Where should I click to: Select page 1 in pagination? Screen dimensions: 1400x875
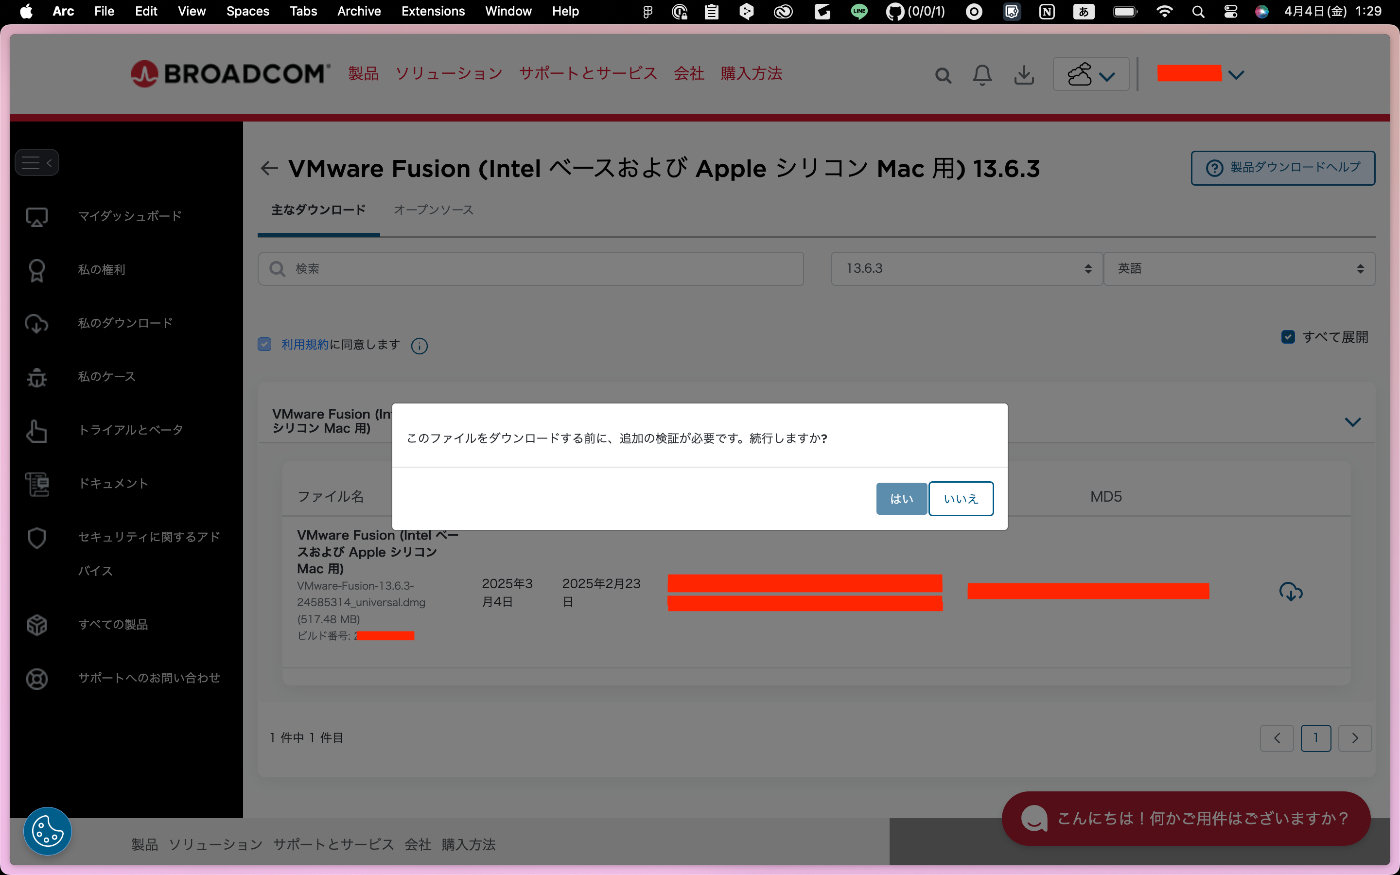1316,738
